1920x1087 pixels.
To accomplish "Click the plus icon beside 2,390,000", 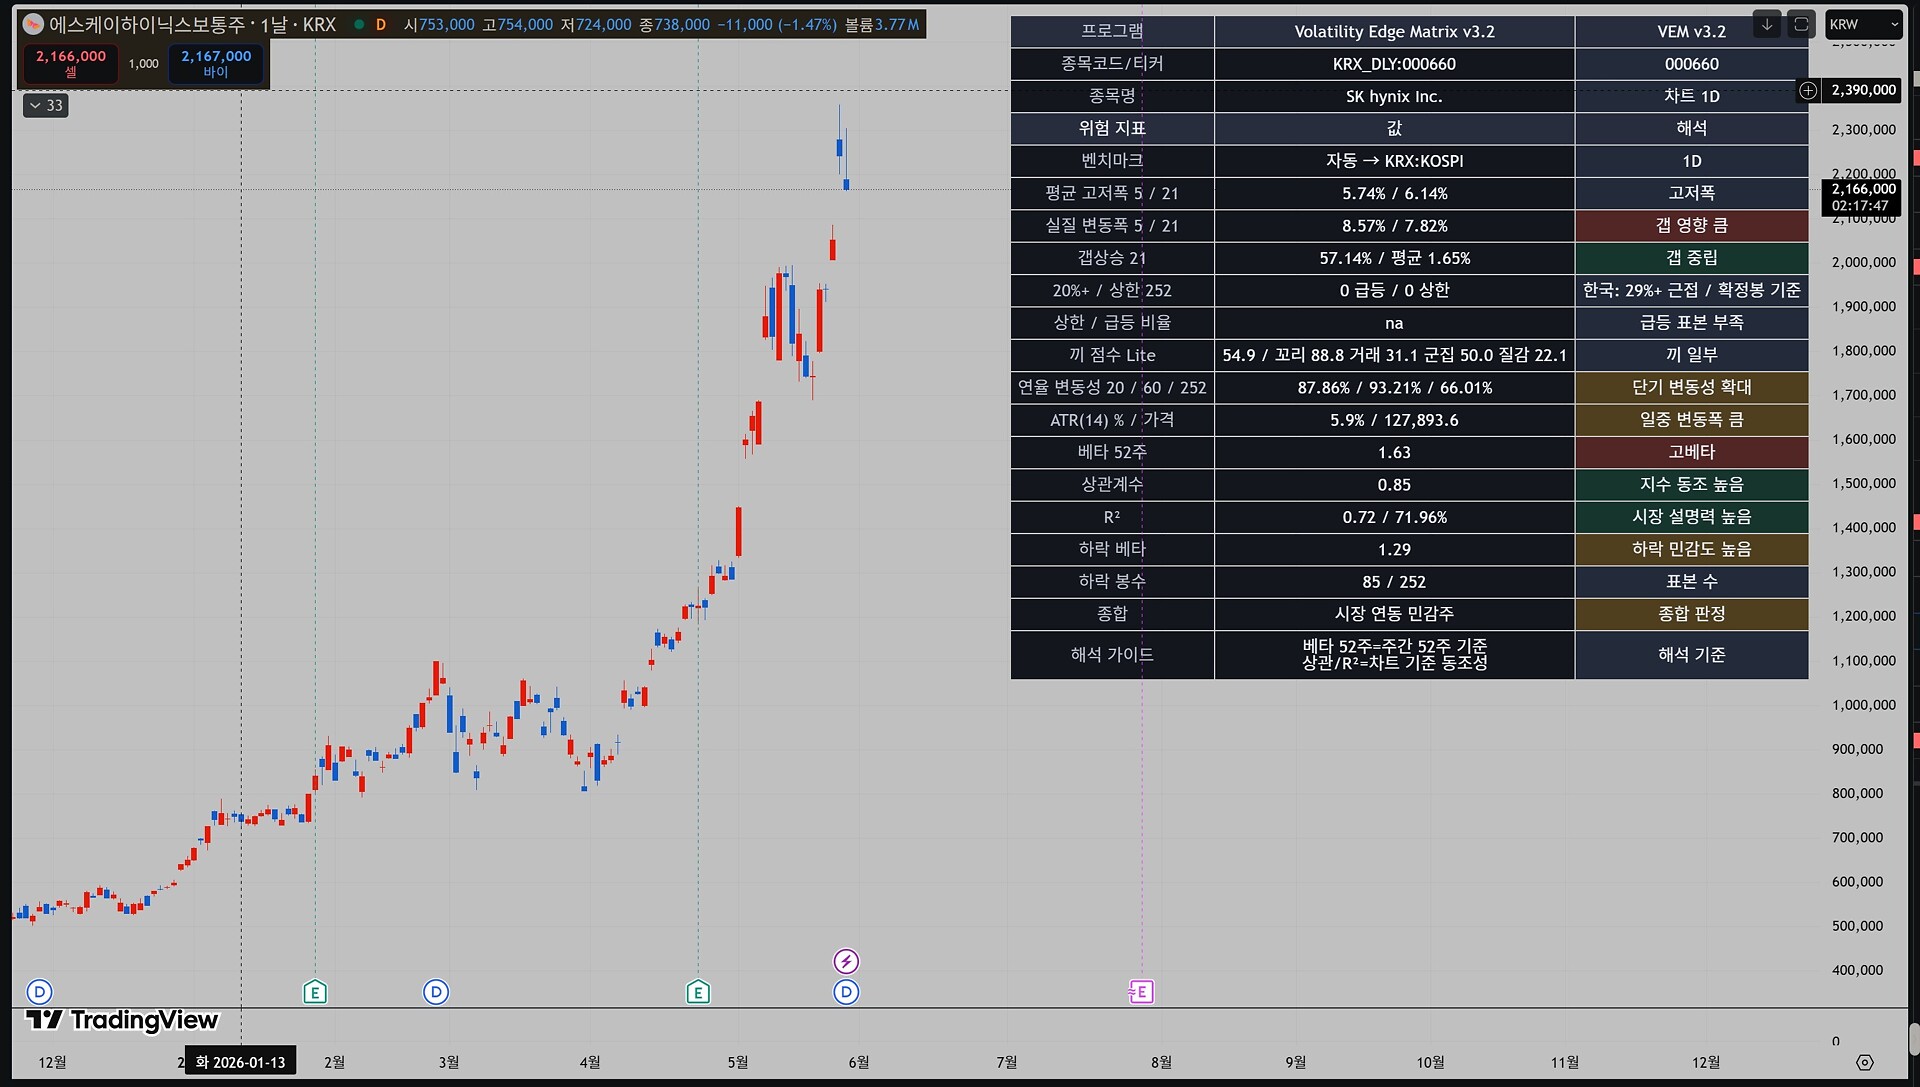I will (1808, 91).
